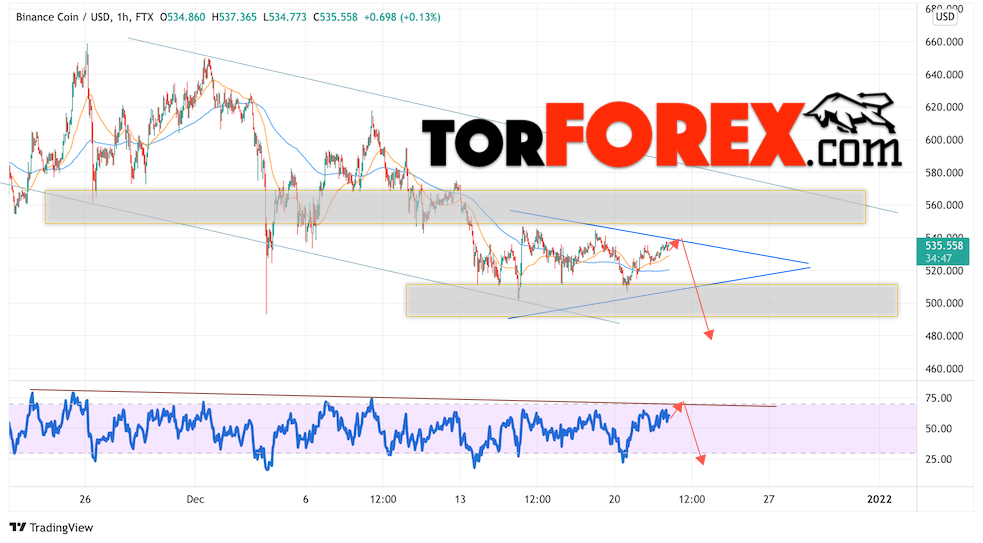
Task: Click the FTX exchange label
Action: [144, 18]
